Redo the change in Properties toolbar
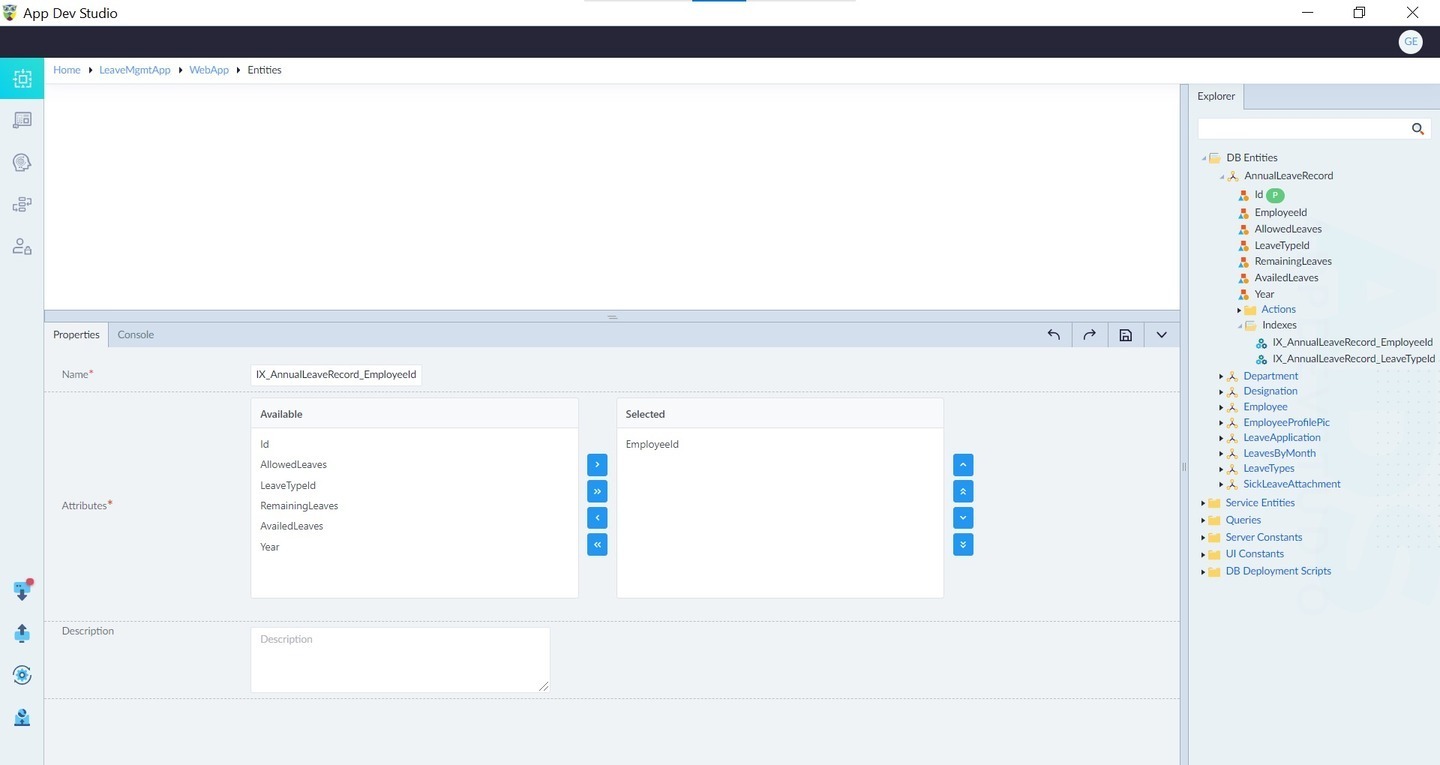 click(x=1089, y=335)
